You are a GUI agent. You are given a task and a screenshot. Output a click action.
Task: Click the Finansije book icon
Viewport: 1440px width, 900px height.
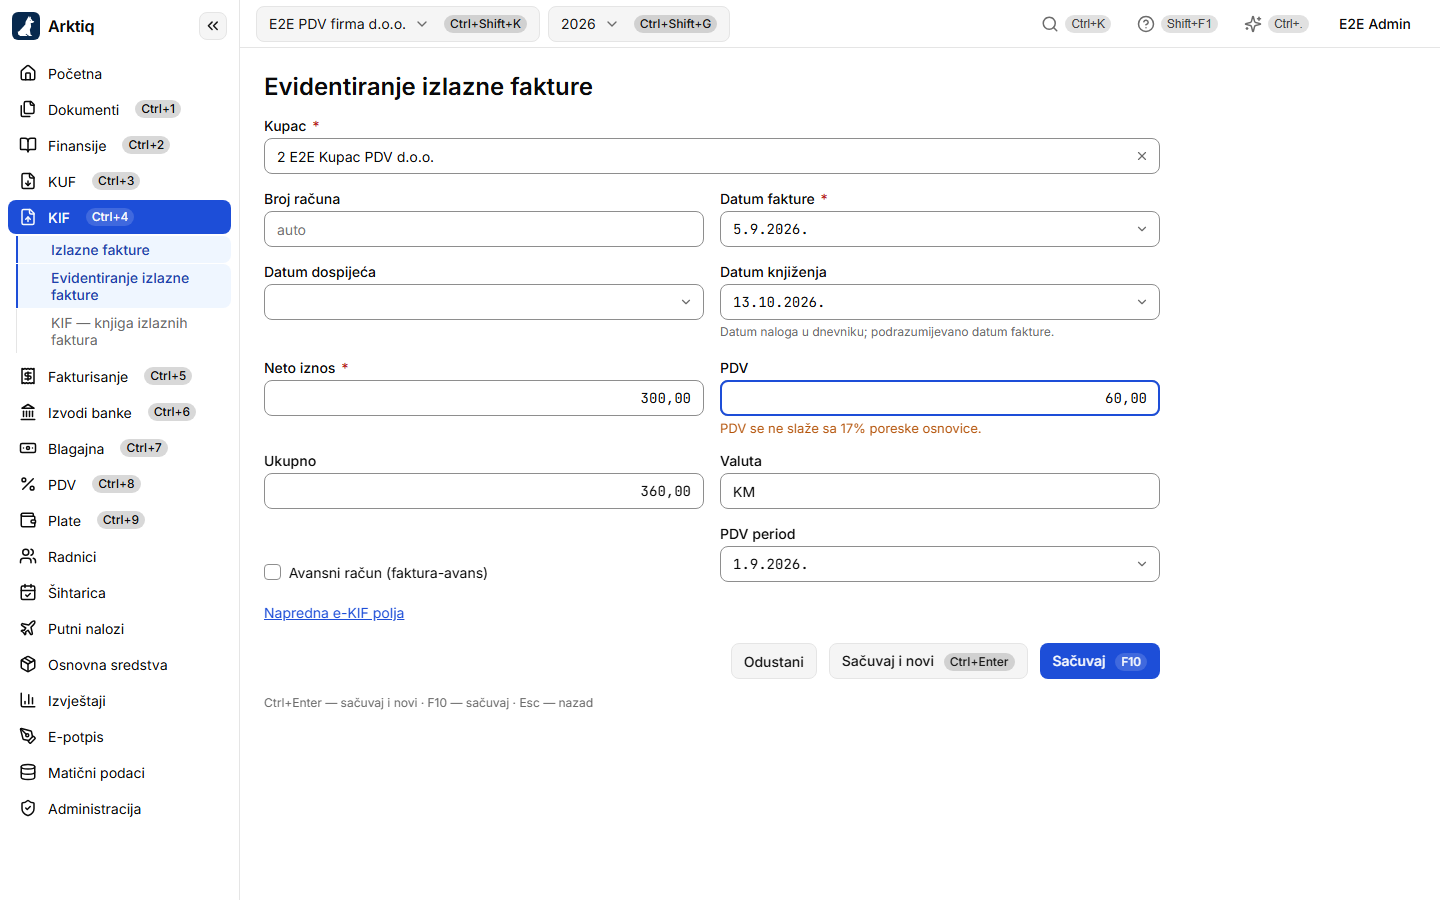28,145
